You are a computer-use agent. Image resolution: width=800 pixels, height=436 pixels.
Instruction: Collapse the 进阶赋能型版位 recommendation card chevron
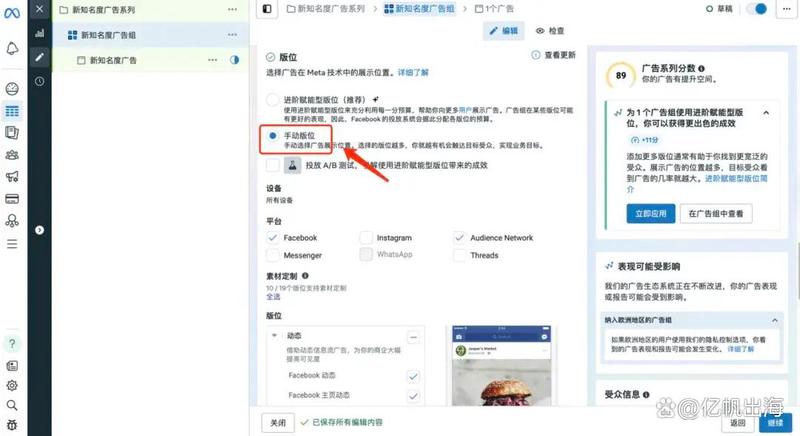(766, 113)
